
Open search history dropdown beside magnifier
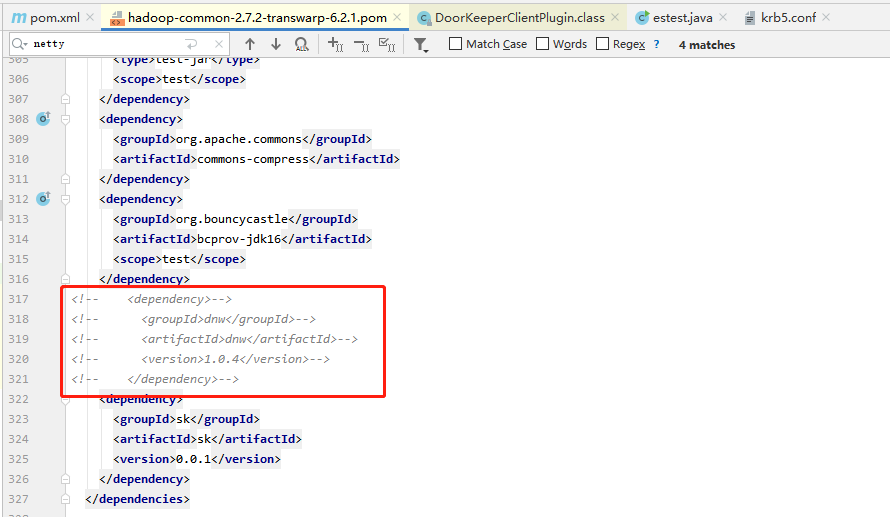tap(21, 44)
